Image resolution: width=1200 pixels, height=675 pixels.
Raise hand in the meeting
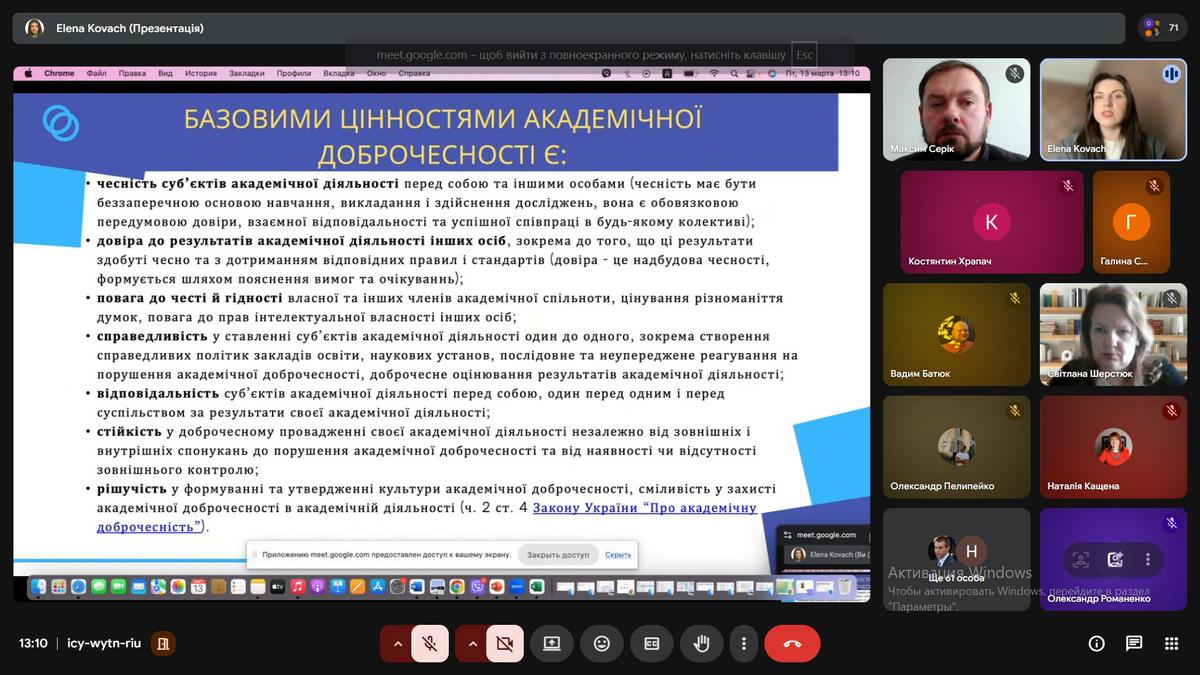click(702, 643)
